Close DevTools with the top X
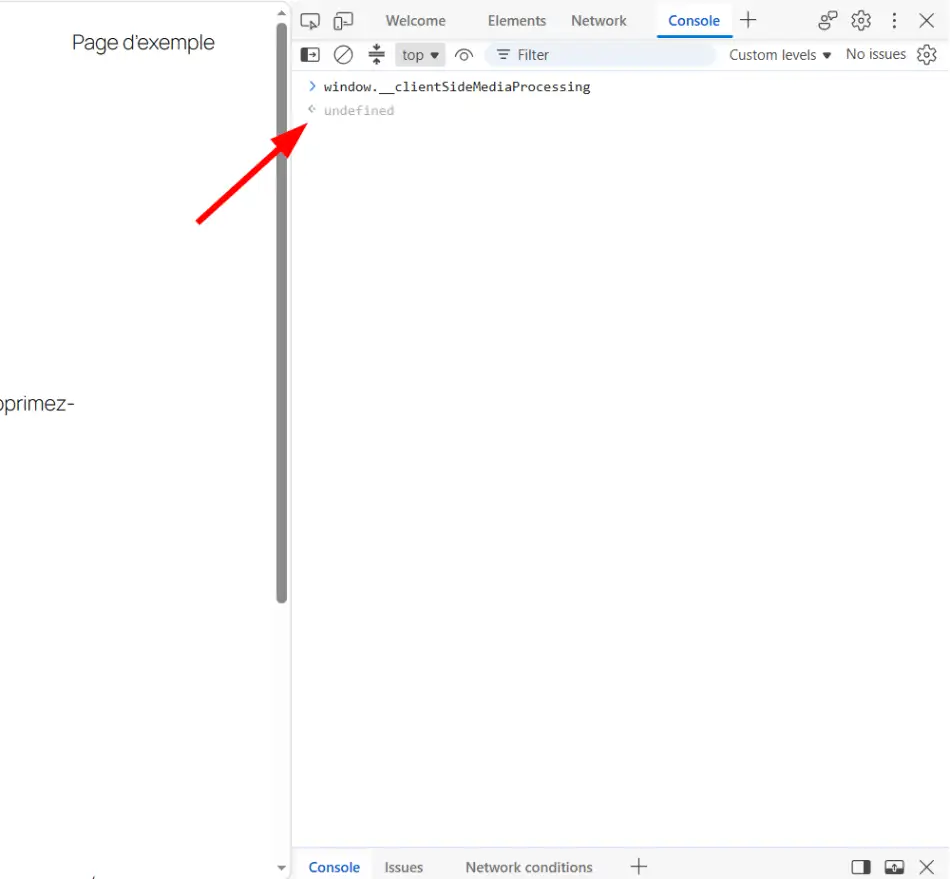This screenshot has height=879, width=950. click(x=926, y=21)
